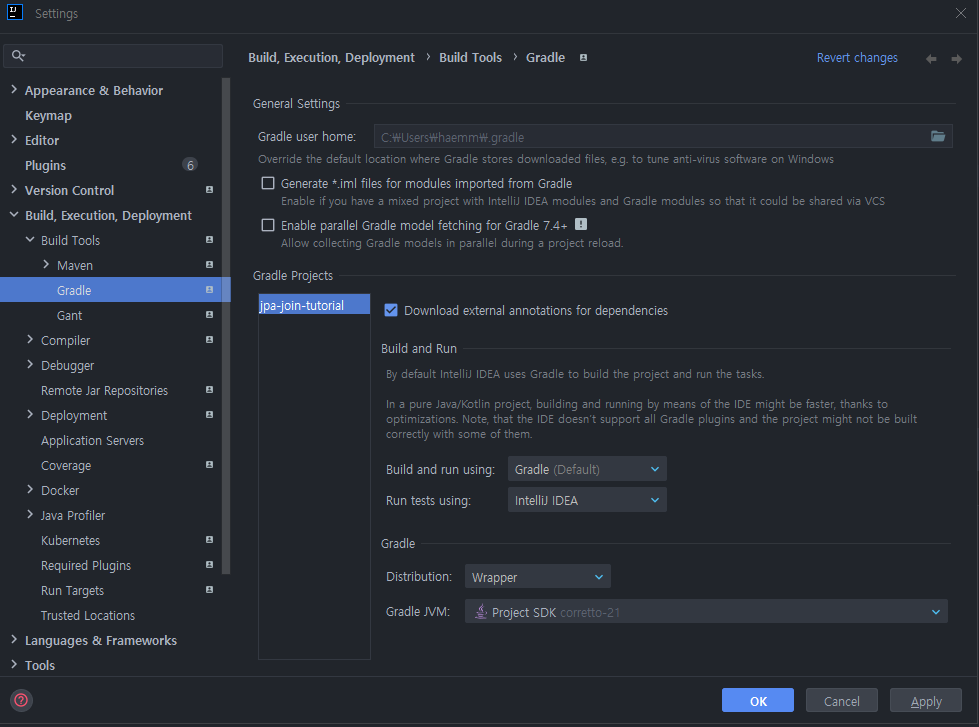
Task: Click the forward navigation arrow icon
Action: tap(957, 59)
